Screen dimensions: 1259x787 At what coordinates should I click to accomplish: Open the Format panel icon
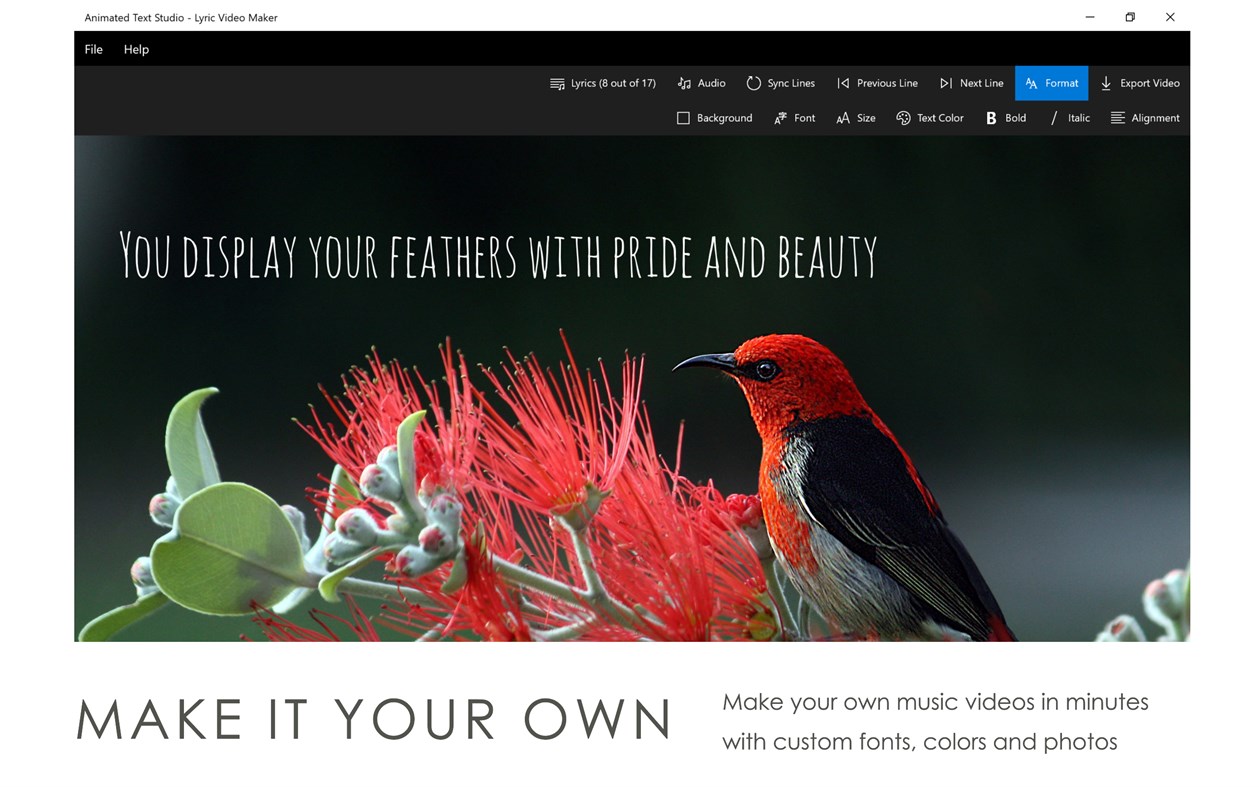[1030, 83]
